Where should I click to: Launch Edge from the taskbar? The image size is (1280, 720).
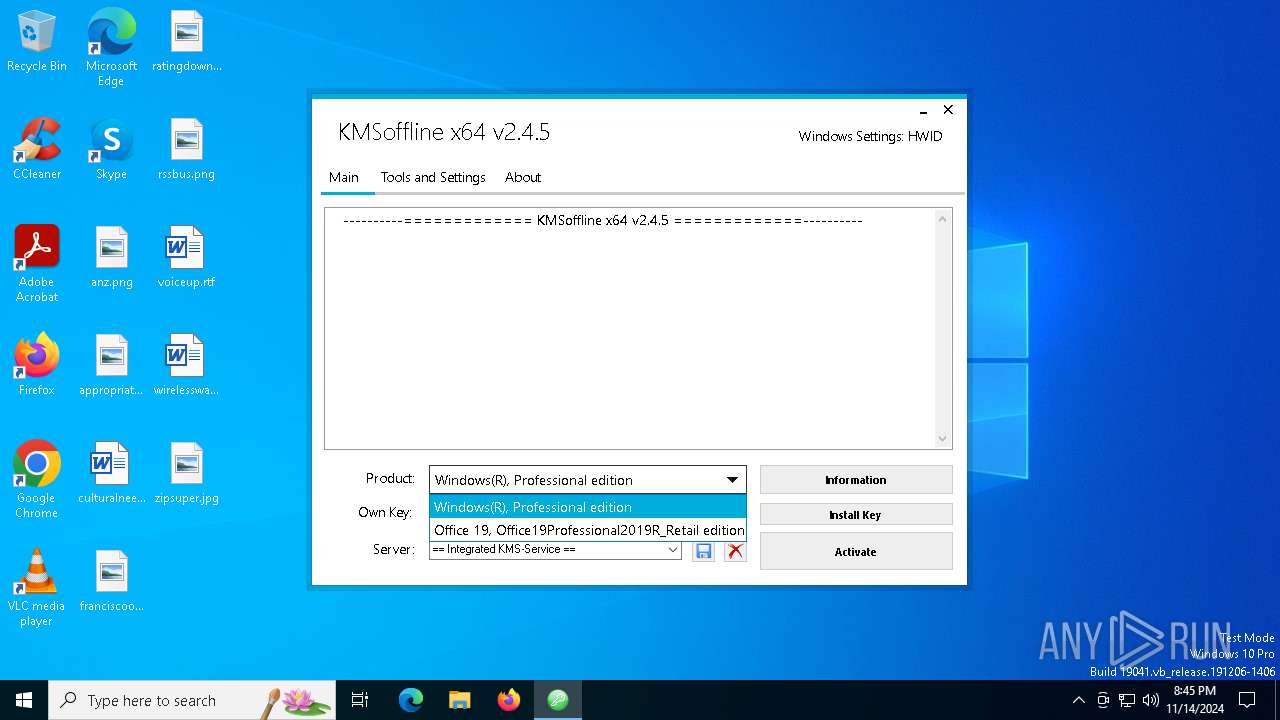point(411,700)
